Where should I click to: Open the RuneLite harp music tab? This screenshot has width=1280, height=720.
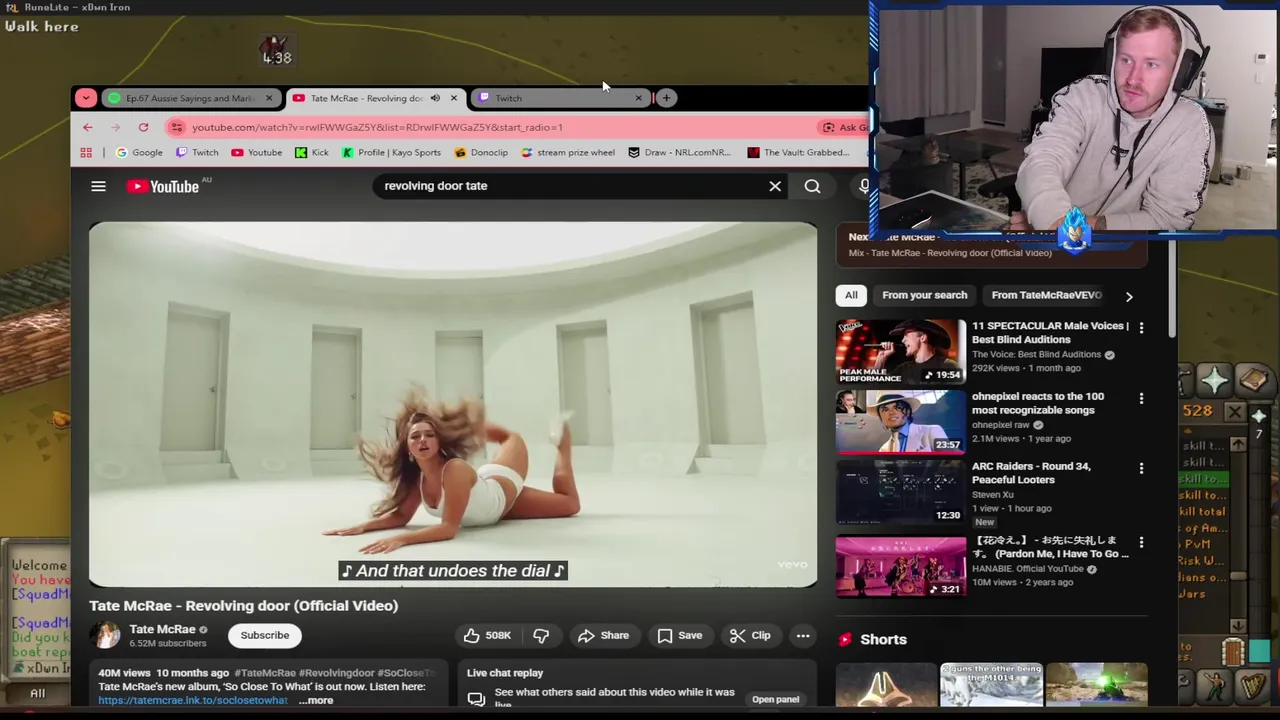tap(1253, 686)
